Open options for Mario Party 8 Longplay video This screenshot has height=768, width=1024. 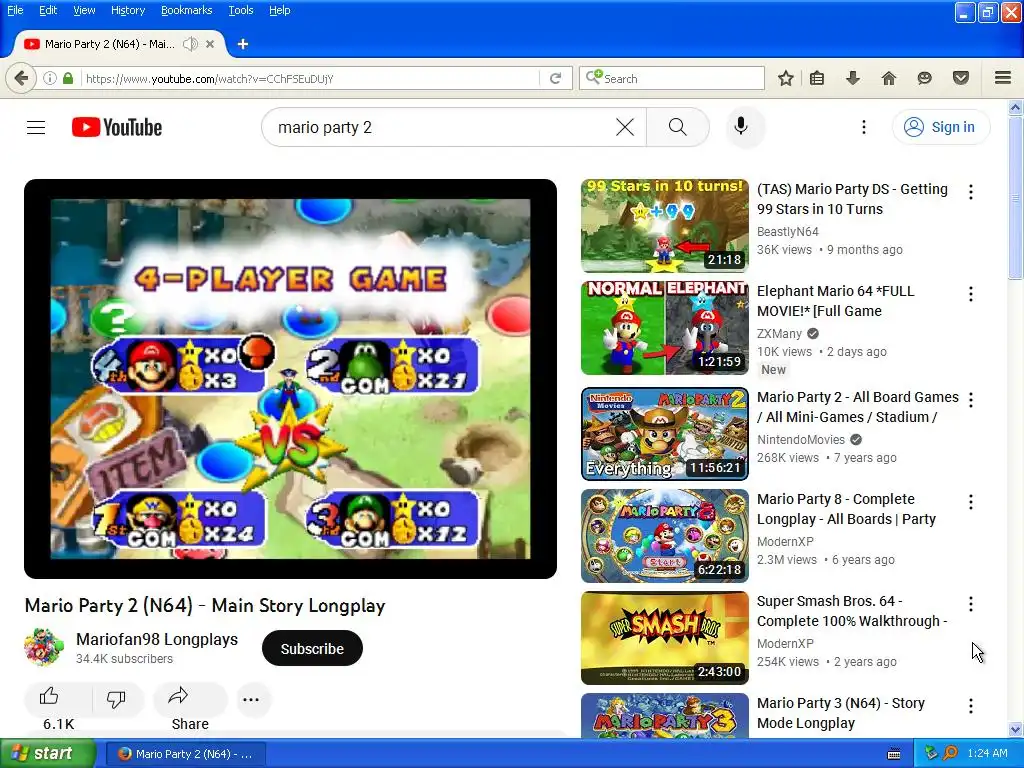(x=971, y=502)
